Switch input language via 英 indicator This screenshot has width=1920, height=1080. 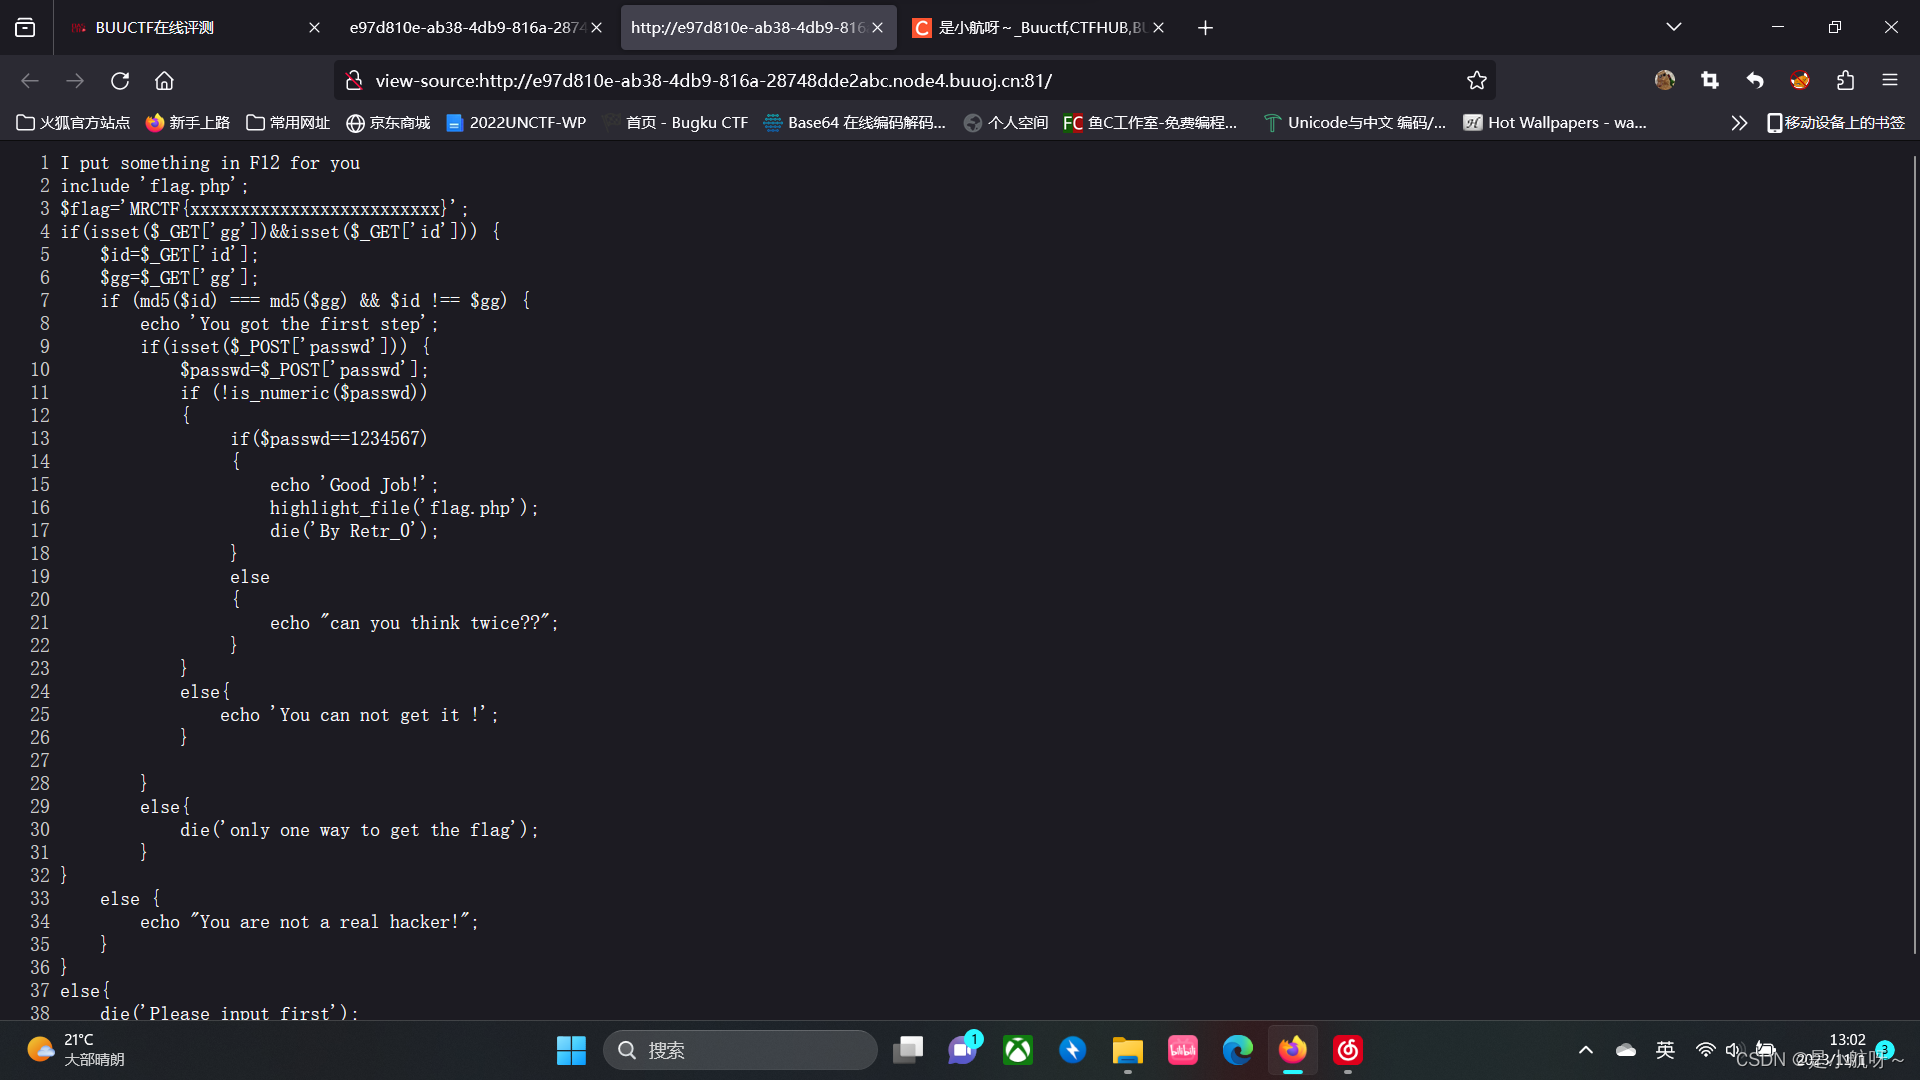point(1665,1050)
